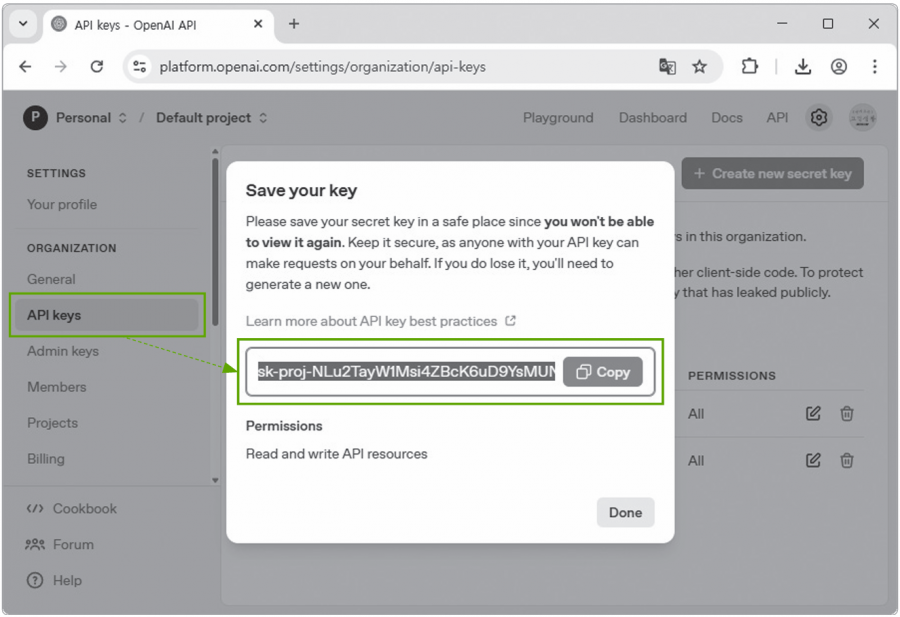The image size is (900, 617).
Task: Open a new browser tab
Action: 294,24
